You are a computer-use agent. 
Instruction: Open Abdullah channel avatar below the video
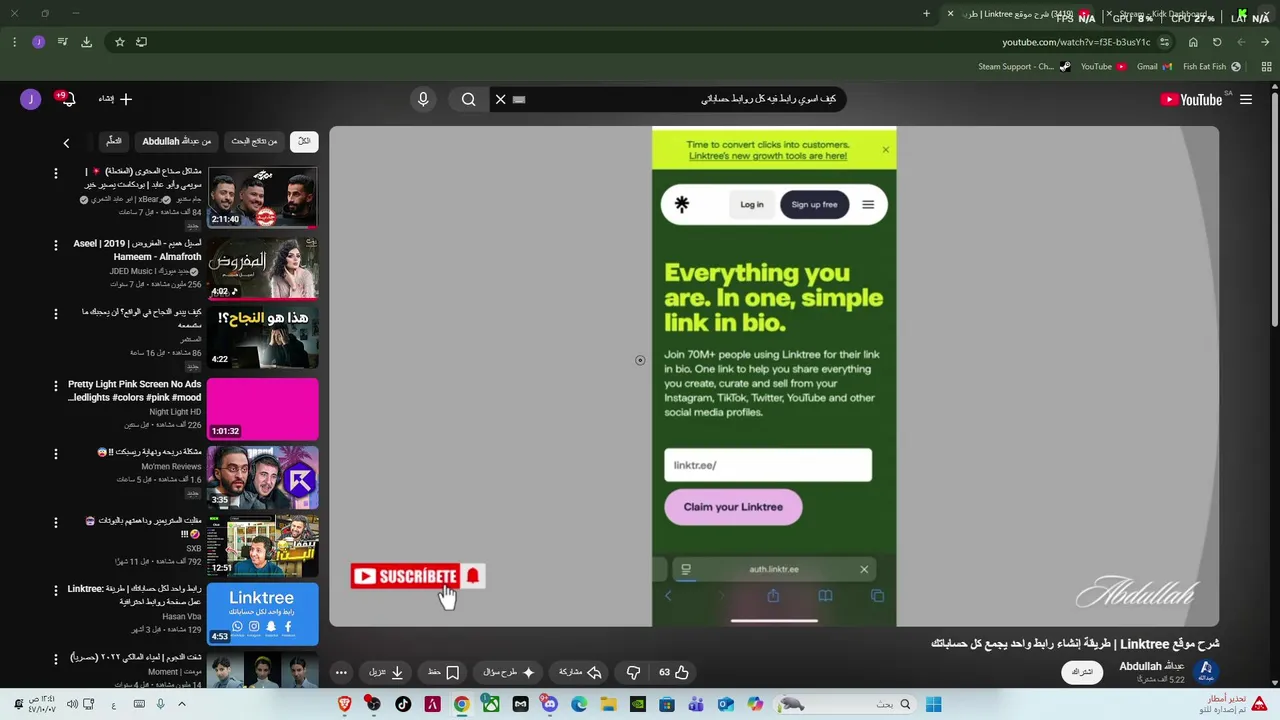coord(1206,671)
